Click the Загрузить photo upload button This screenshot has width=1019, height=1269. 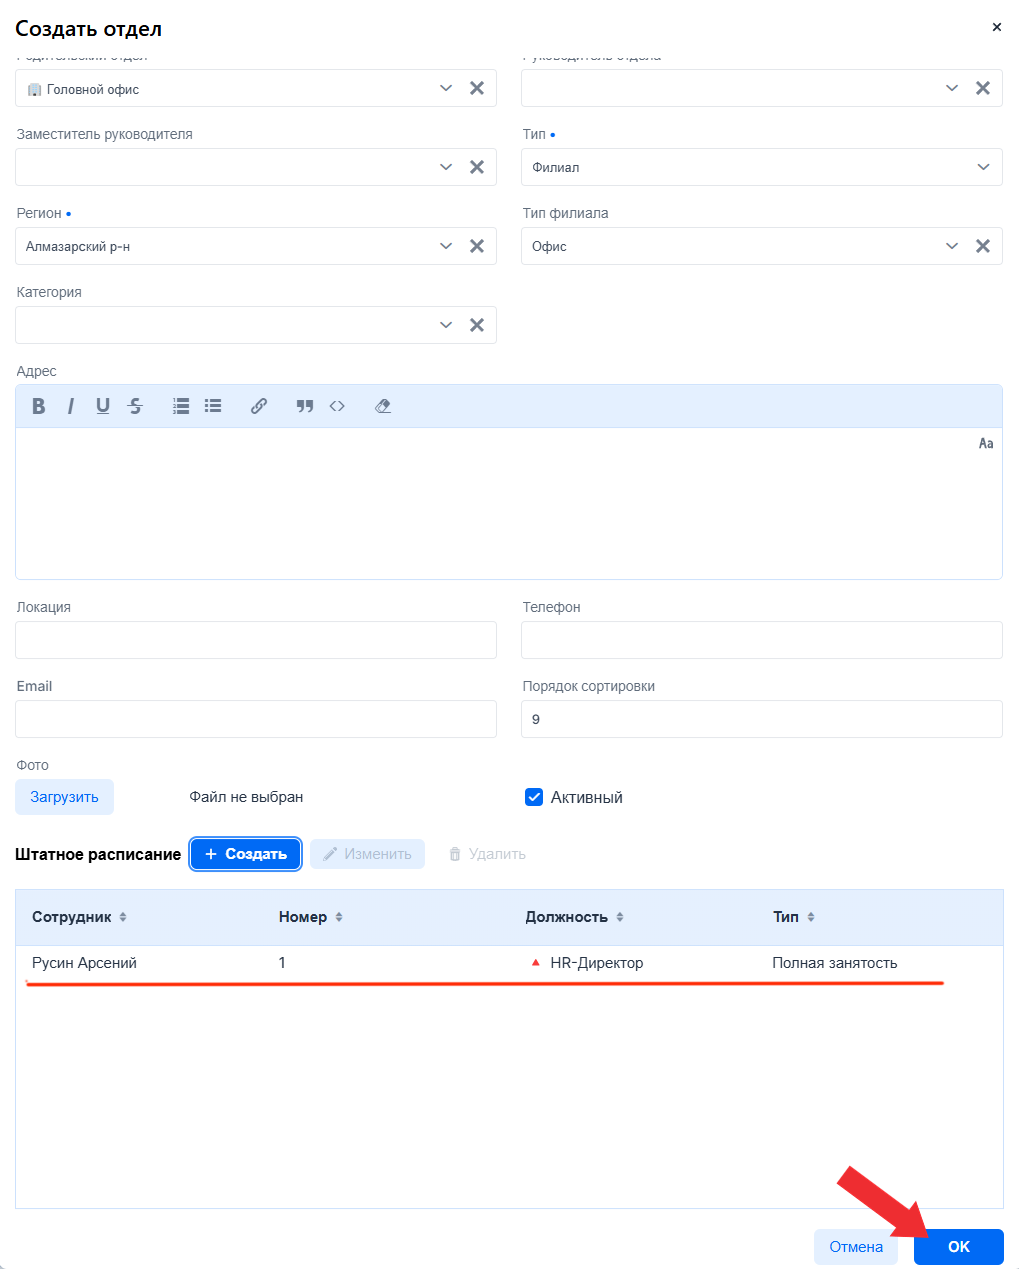coord(64,797)
